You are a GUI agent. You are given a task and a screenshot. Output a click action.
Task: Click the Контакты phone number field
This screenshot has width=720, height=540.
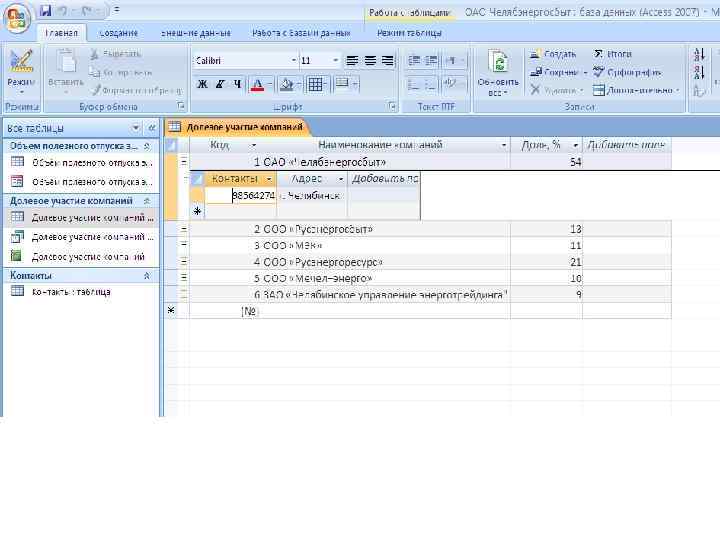pyautogui.click(x=241, y=196)
